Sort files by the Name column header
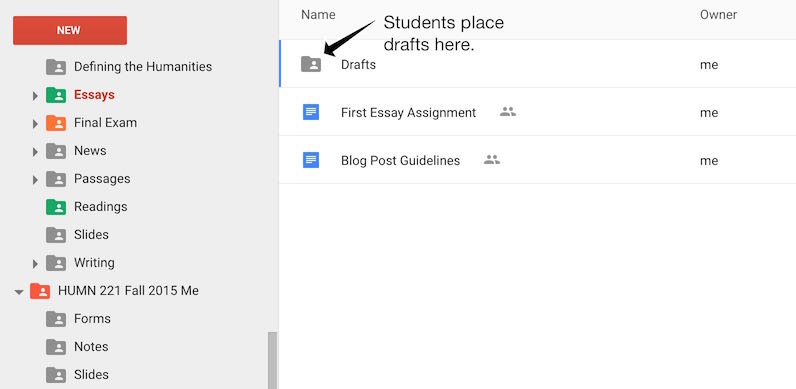 318,15
